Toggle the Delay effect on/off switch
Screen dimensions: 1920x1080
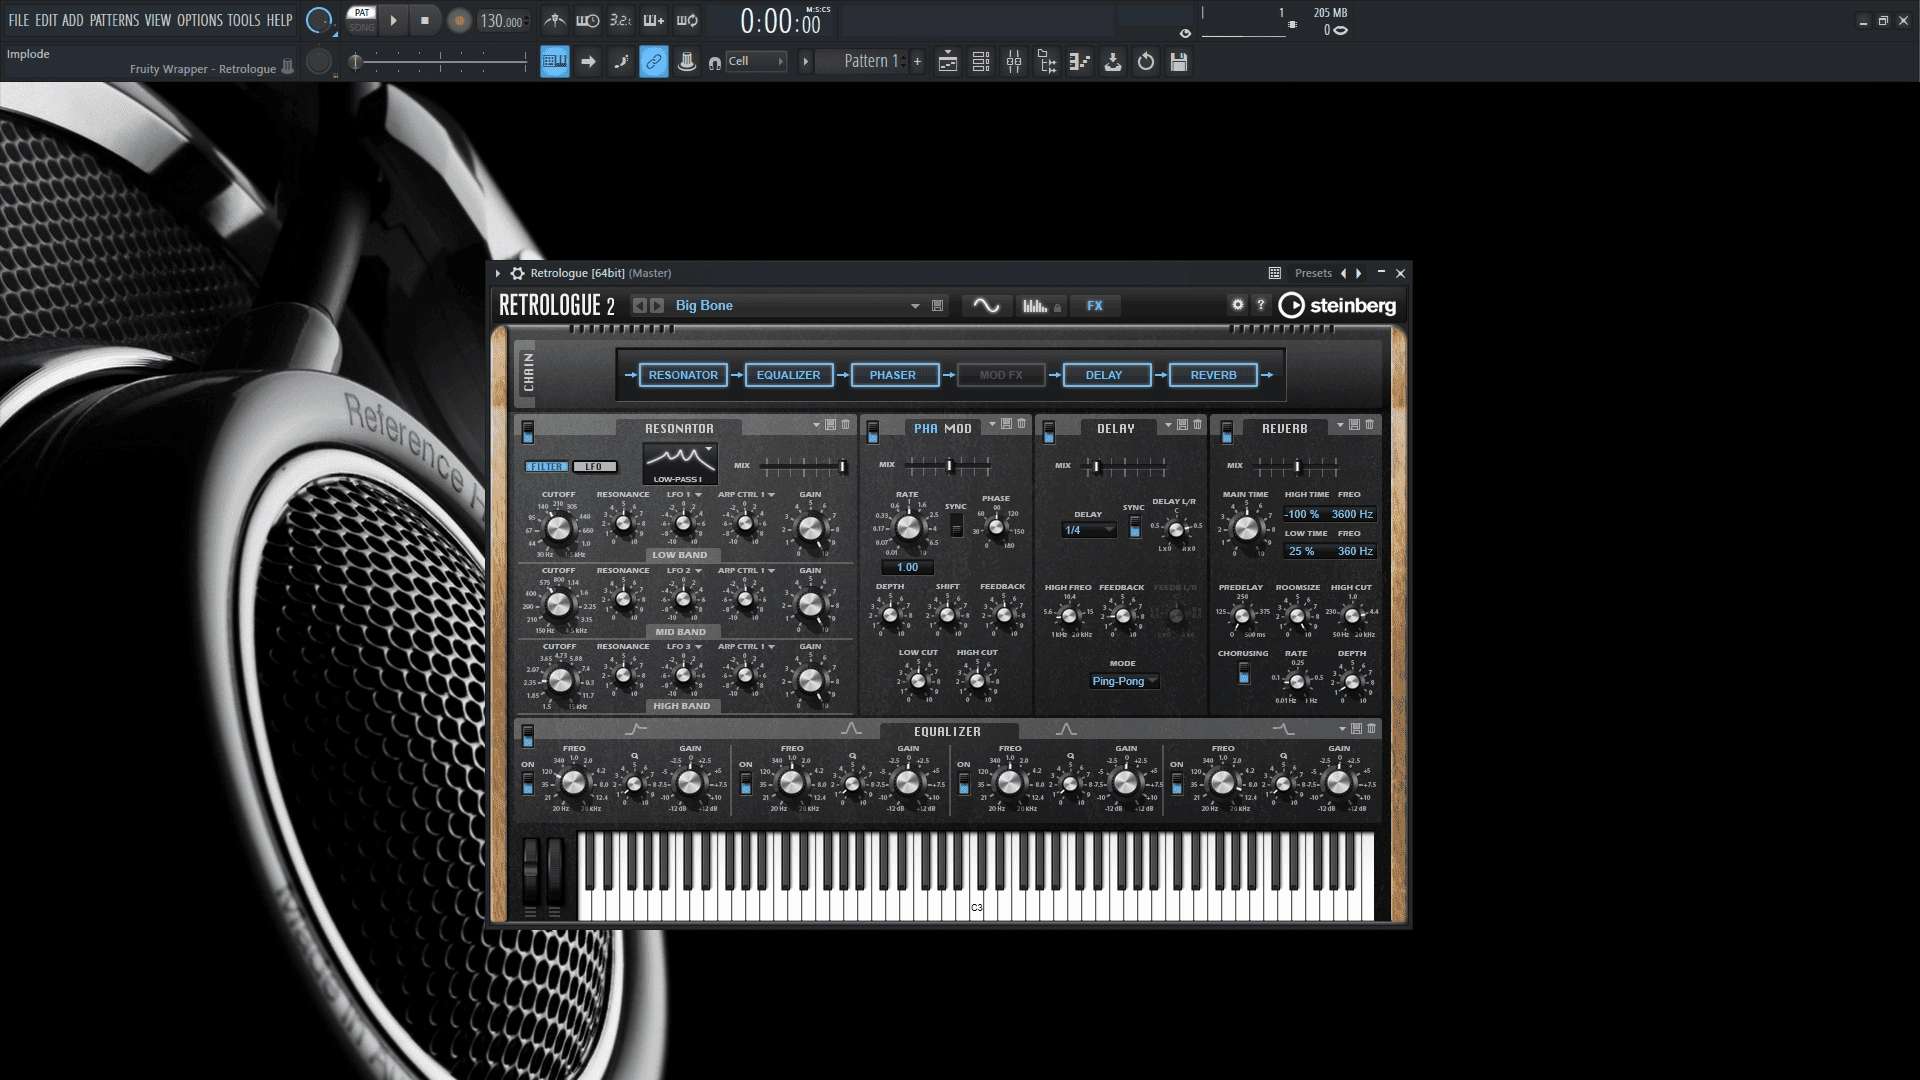click(x=1049, y=432)
